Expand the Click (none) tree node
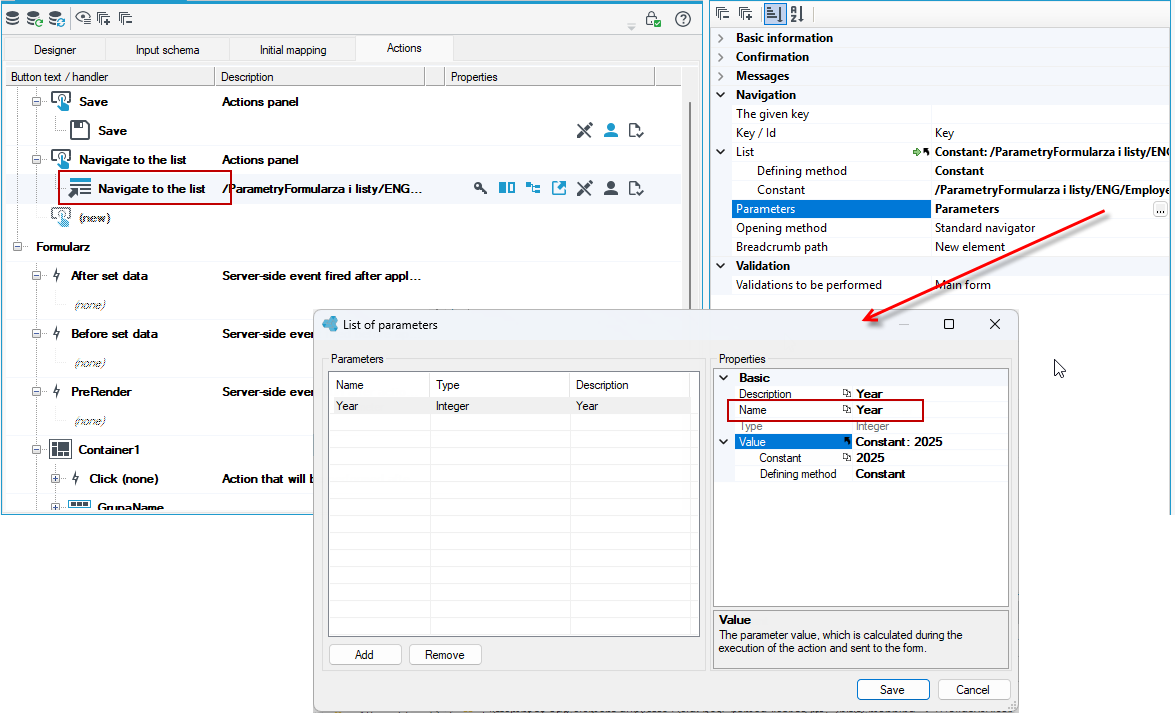1175x718 pixels. tap(55, 478)
